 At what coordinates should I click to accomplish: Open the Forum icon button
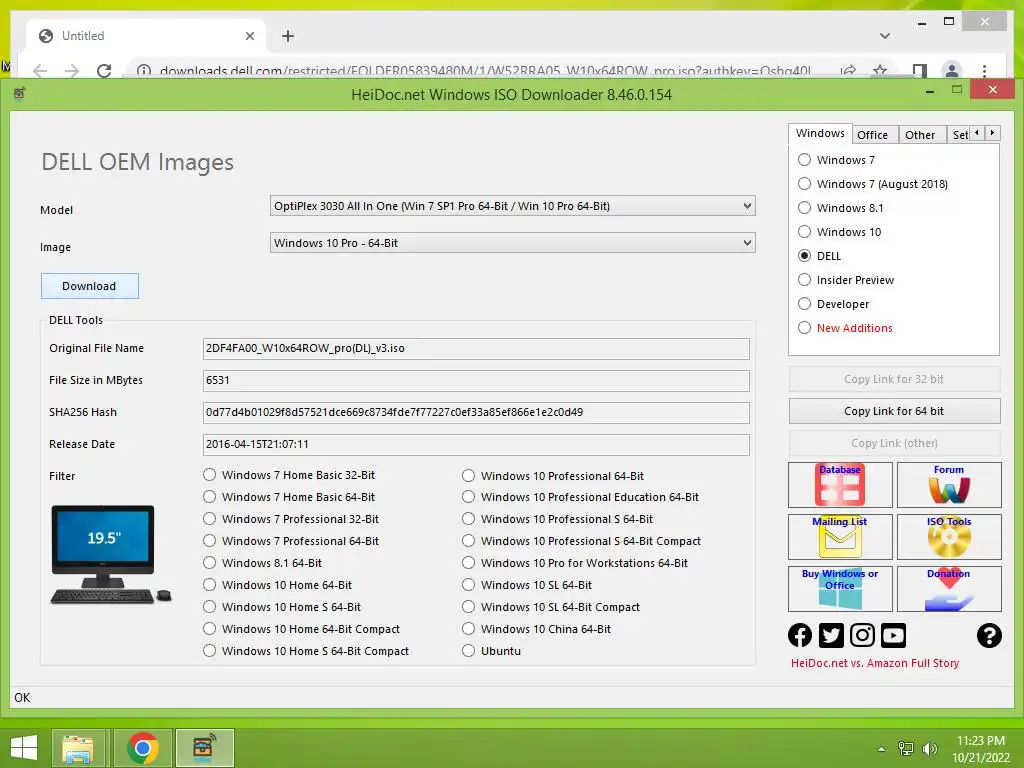coord(949,485)
